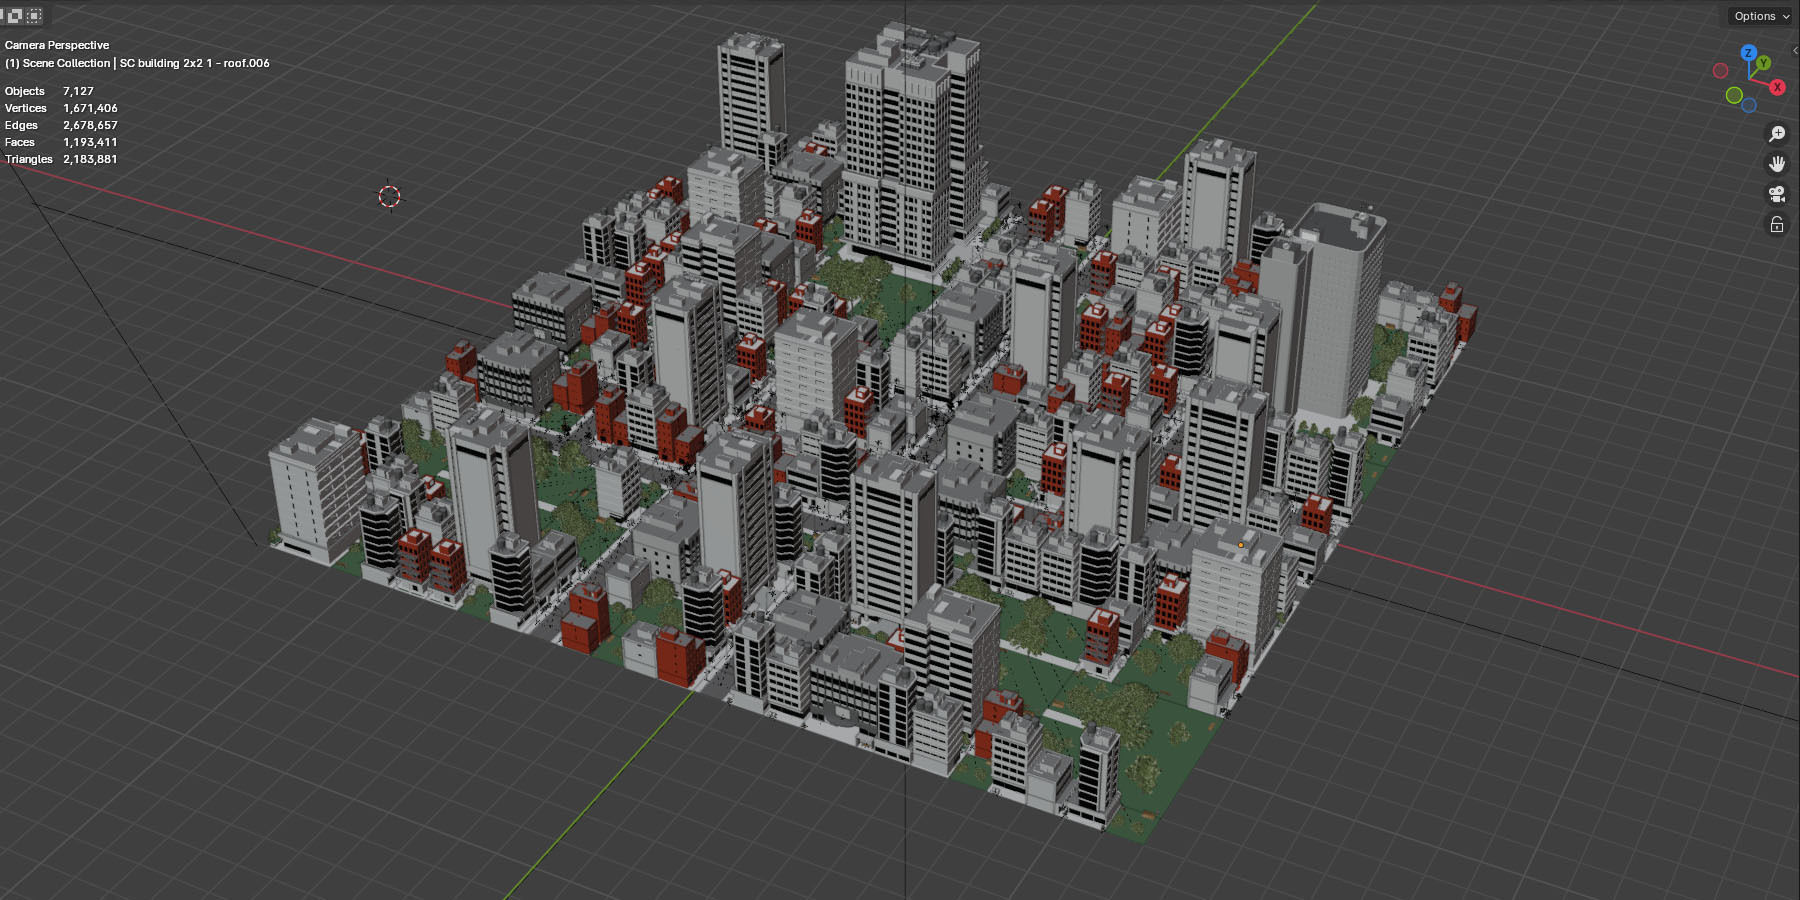Click the red X axis gizmo circle

(1777, 87)
